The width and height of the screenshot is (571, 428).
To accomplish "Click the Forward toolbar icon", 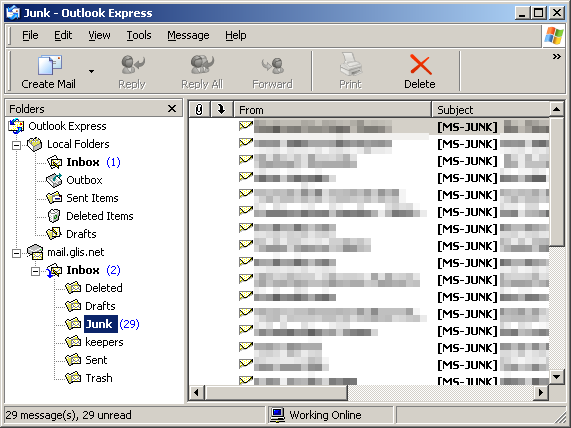I will click(272, 65).
